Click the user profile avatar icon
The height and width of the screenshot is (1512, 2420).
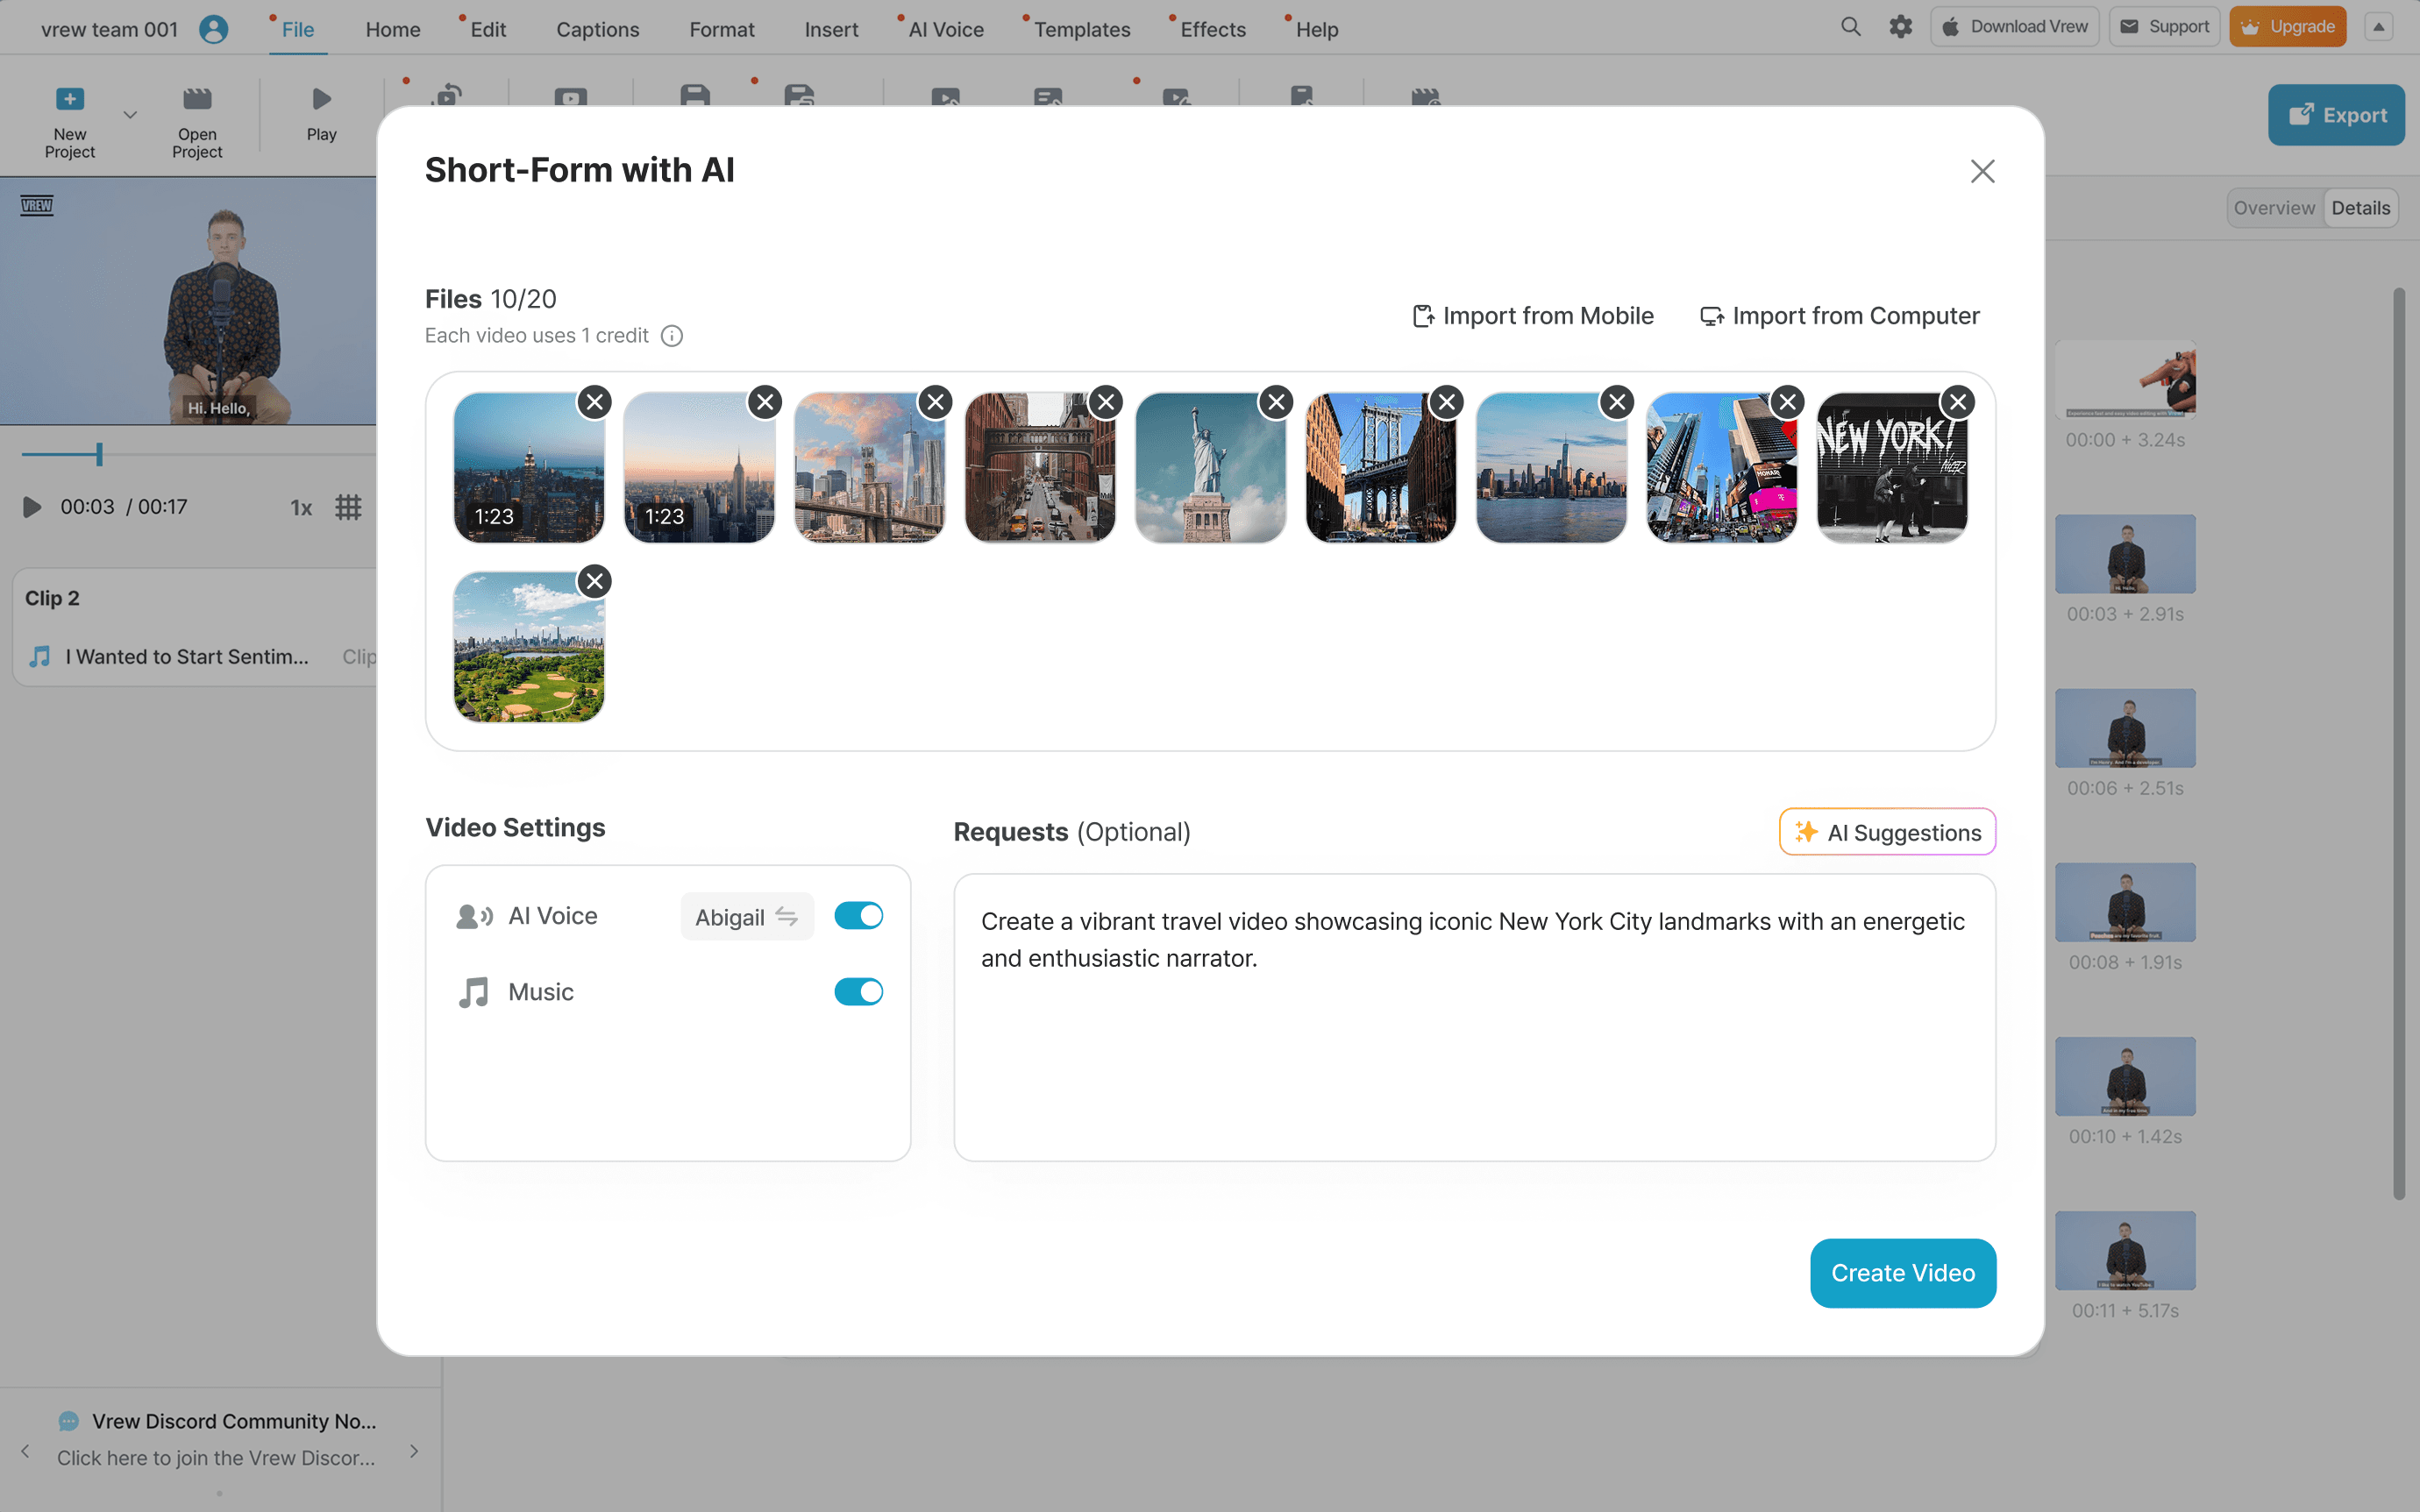[x=213, y=29]
